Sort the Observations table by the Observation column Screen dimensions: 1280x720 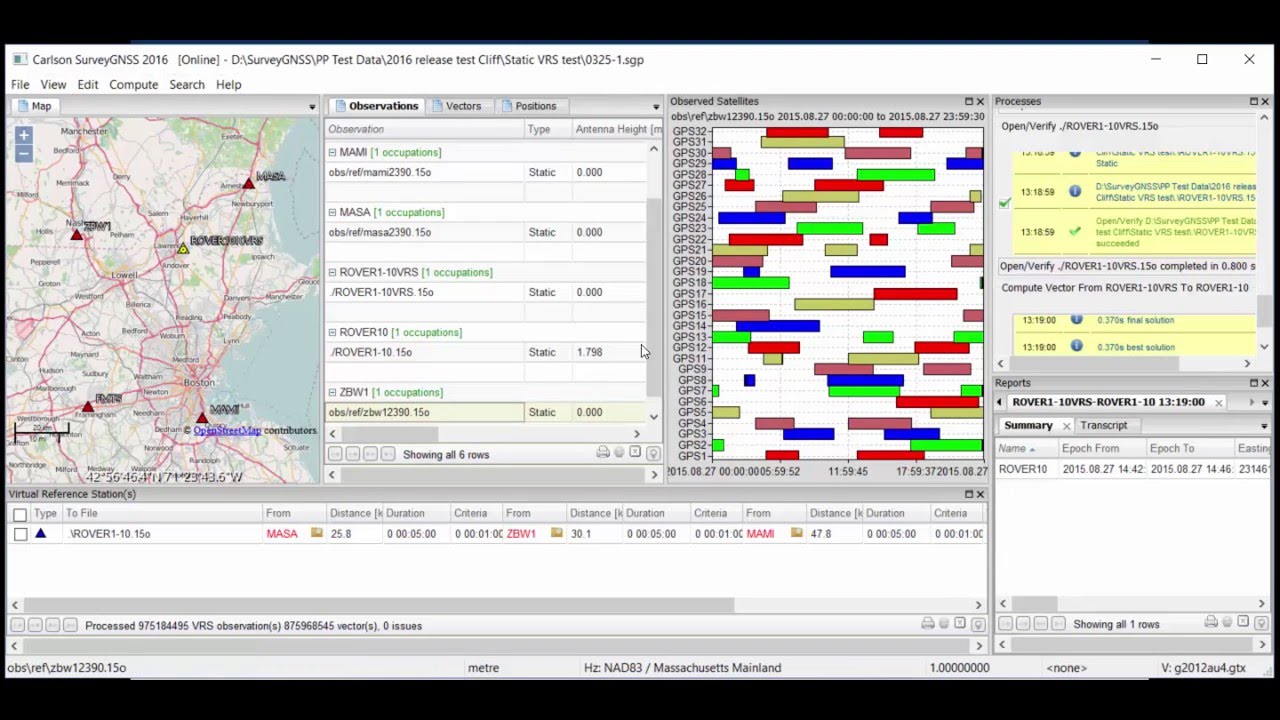425,129
